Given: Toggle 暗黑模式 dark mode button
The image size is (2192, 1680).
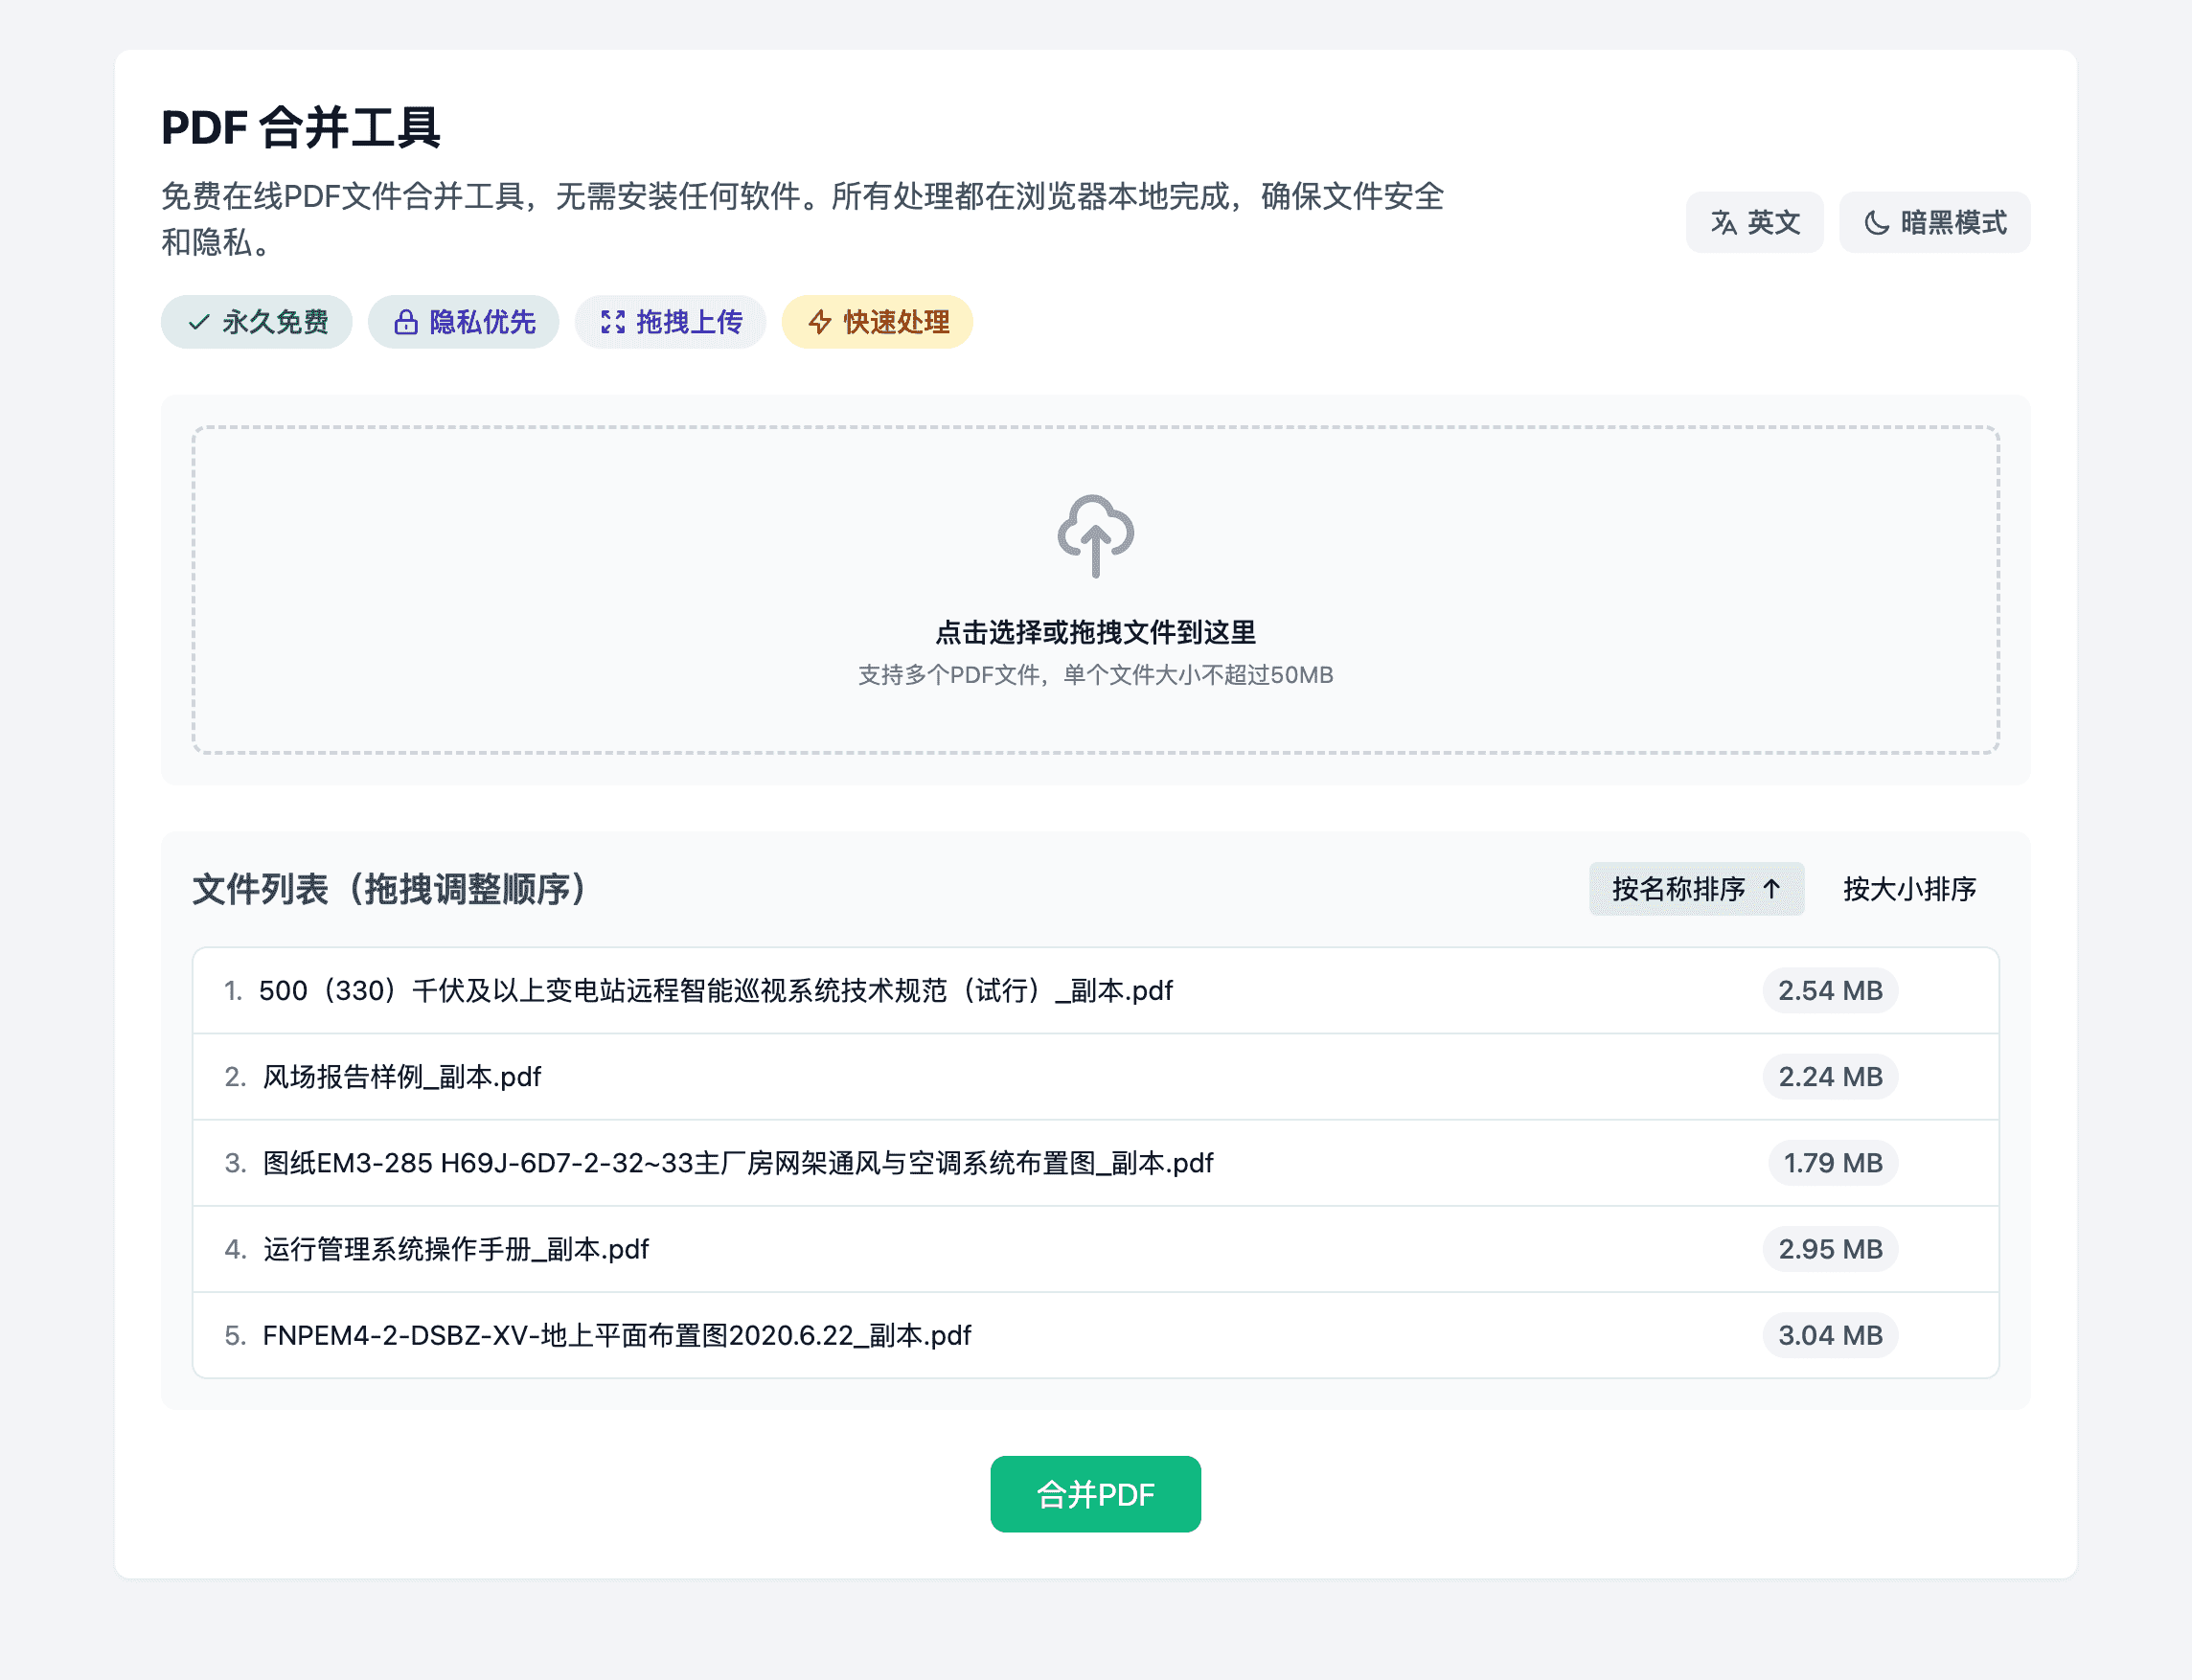Looking at the screenshot, I should point(1934,222).
